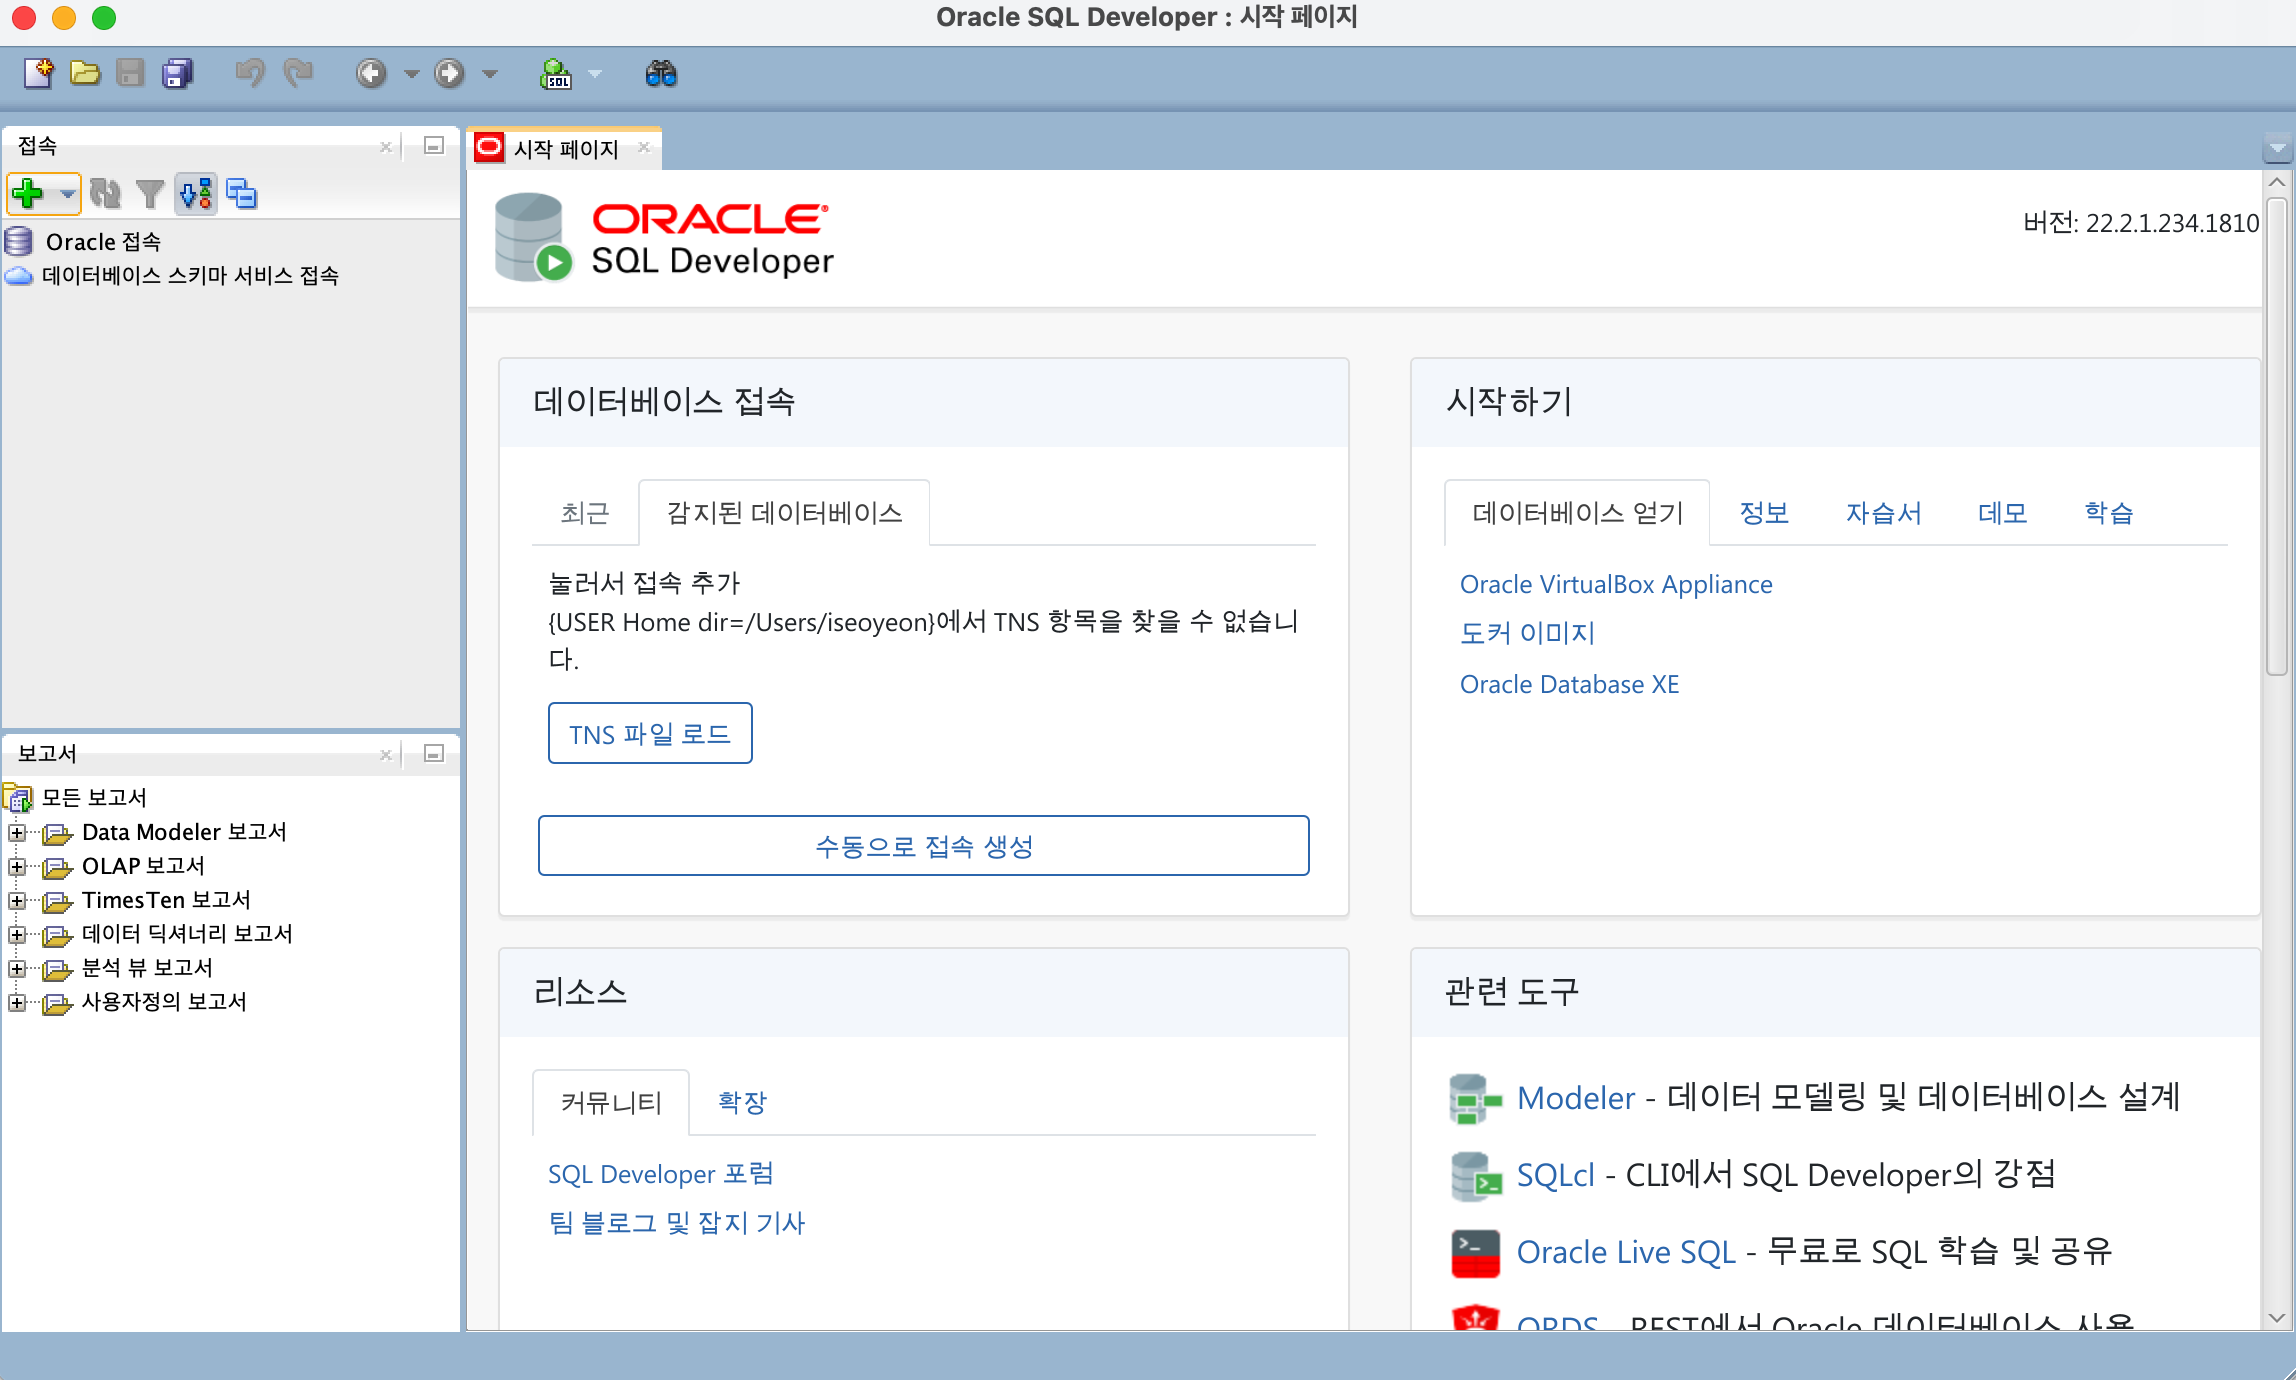This screenshot has width=2296, height=1380.
Task: Switch to the 최근 tab
Action: click(585, 513)
